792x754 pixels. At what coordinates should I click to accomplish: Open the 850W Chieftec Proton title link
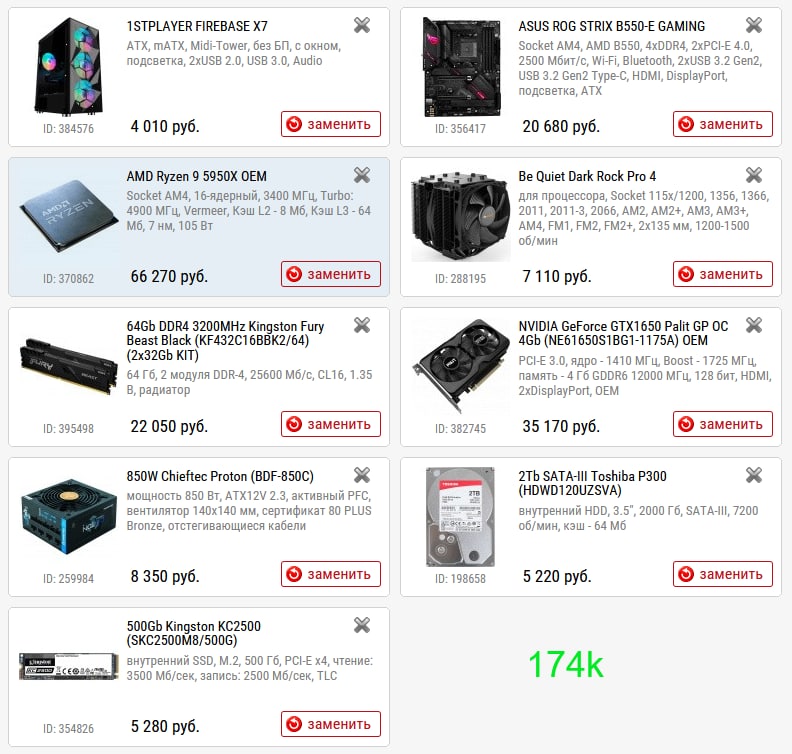[220, 476]
